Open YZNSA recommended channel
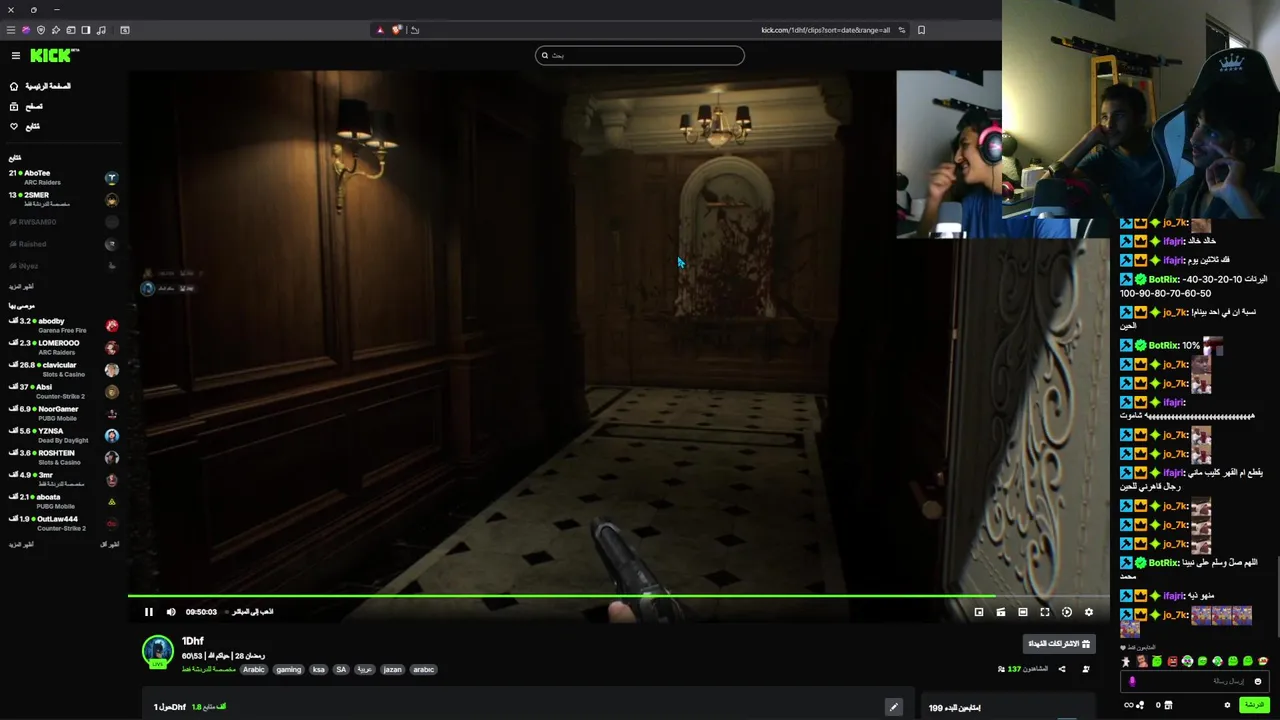Screen dimensions: 1280x720 pos(62,435)
